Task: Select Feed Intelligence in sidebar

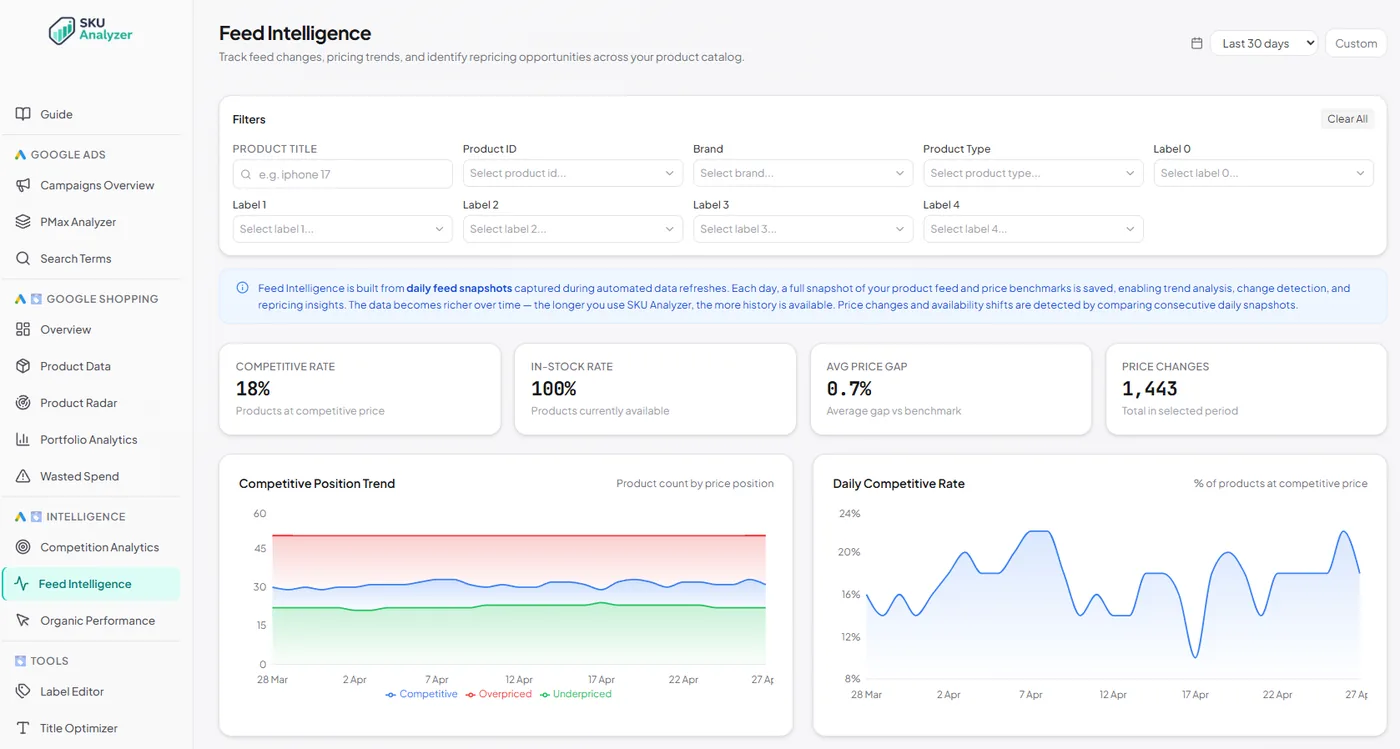Action: (92, 584)
